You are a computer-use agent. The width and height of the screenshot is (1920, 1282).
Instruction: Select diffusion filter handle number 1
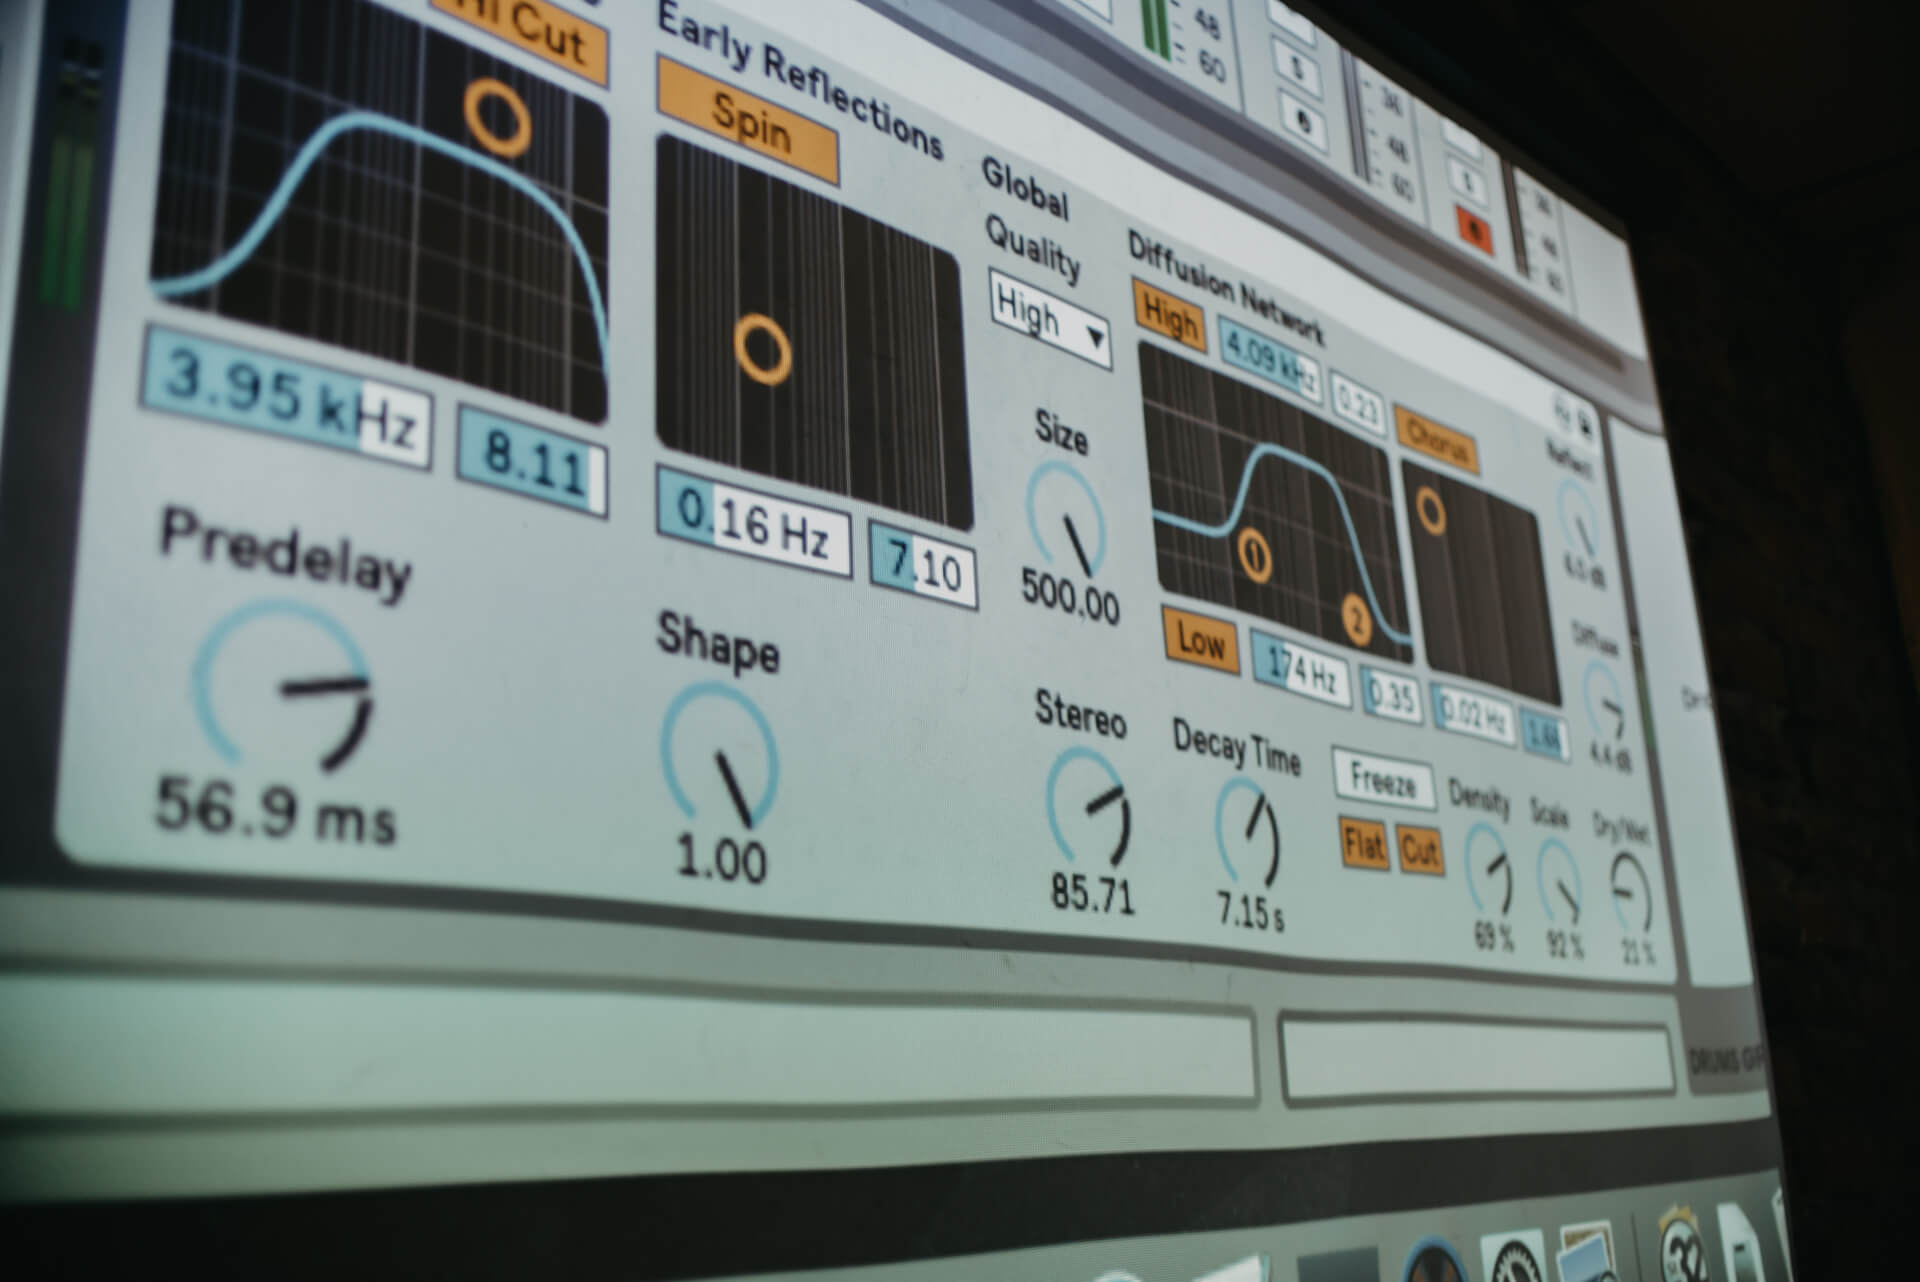tap(1256, 556)
